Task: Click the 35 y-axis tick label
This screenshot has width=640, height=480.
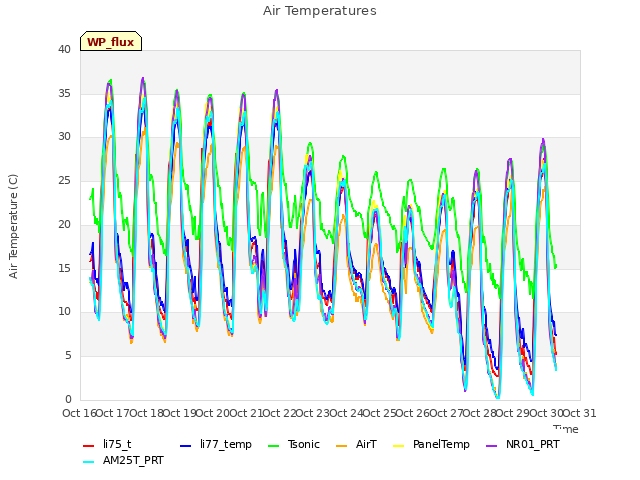Action: pos(64,93)
